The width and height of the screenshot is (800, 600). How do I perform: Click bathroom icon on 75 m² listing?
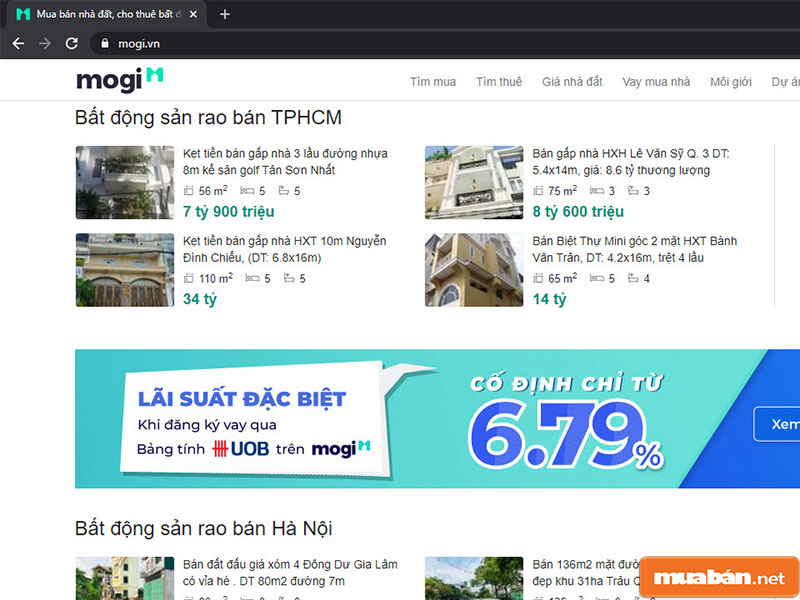point(633,191)
